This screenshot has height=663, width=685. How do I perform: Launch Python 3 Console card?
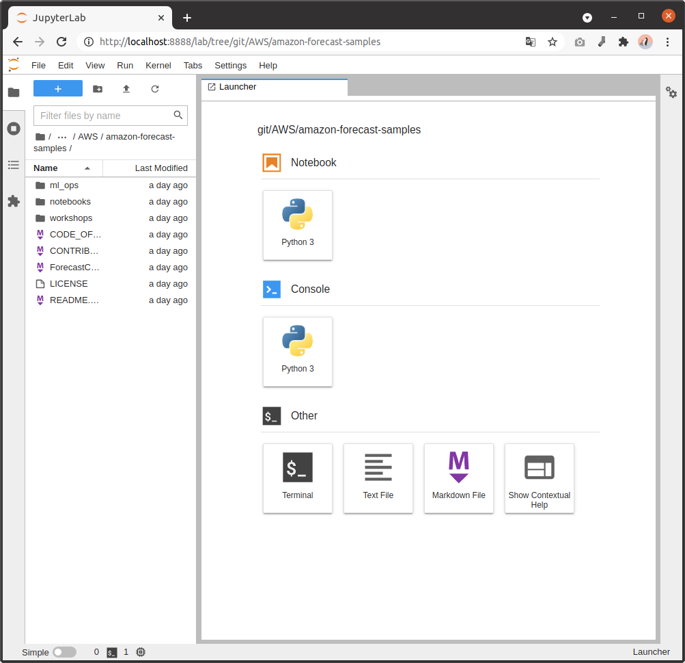298,352
